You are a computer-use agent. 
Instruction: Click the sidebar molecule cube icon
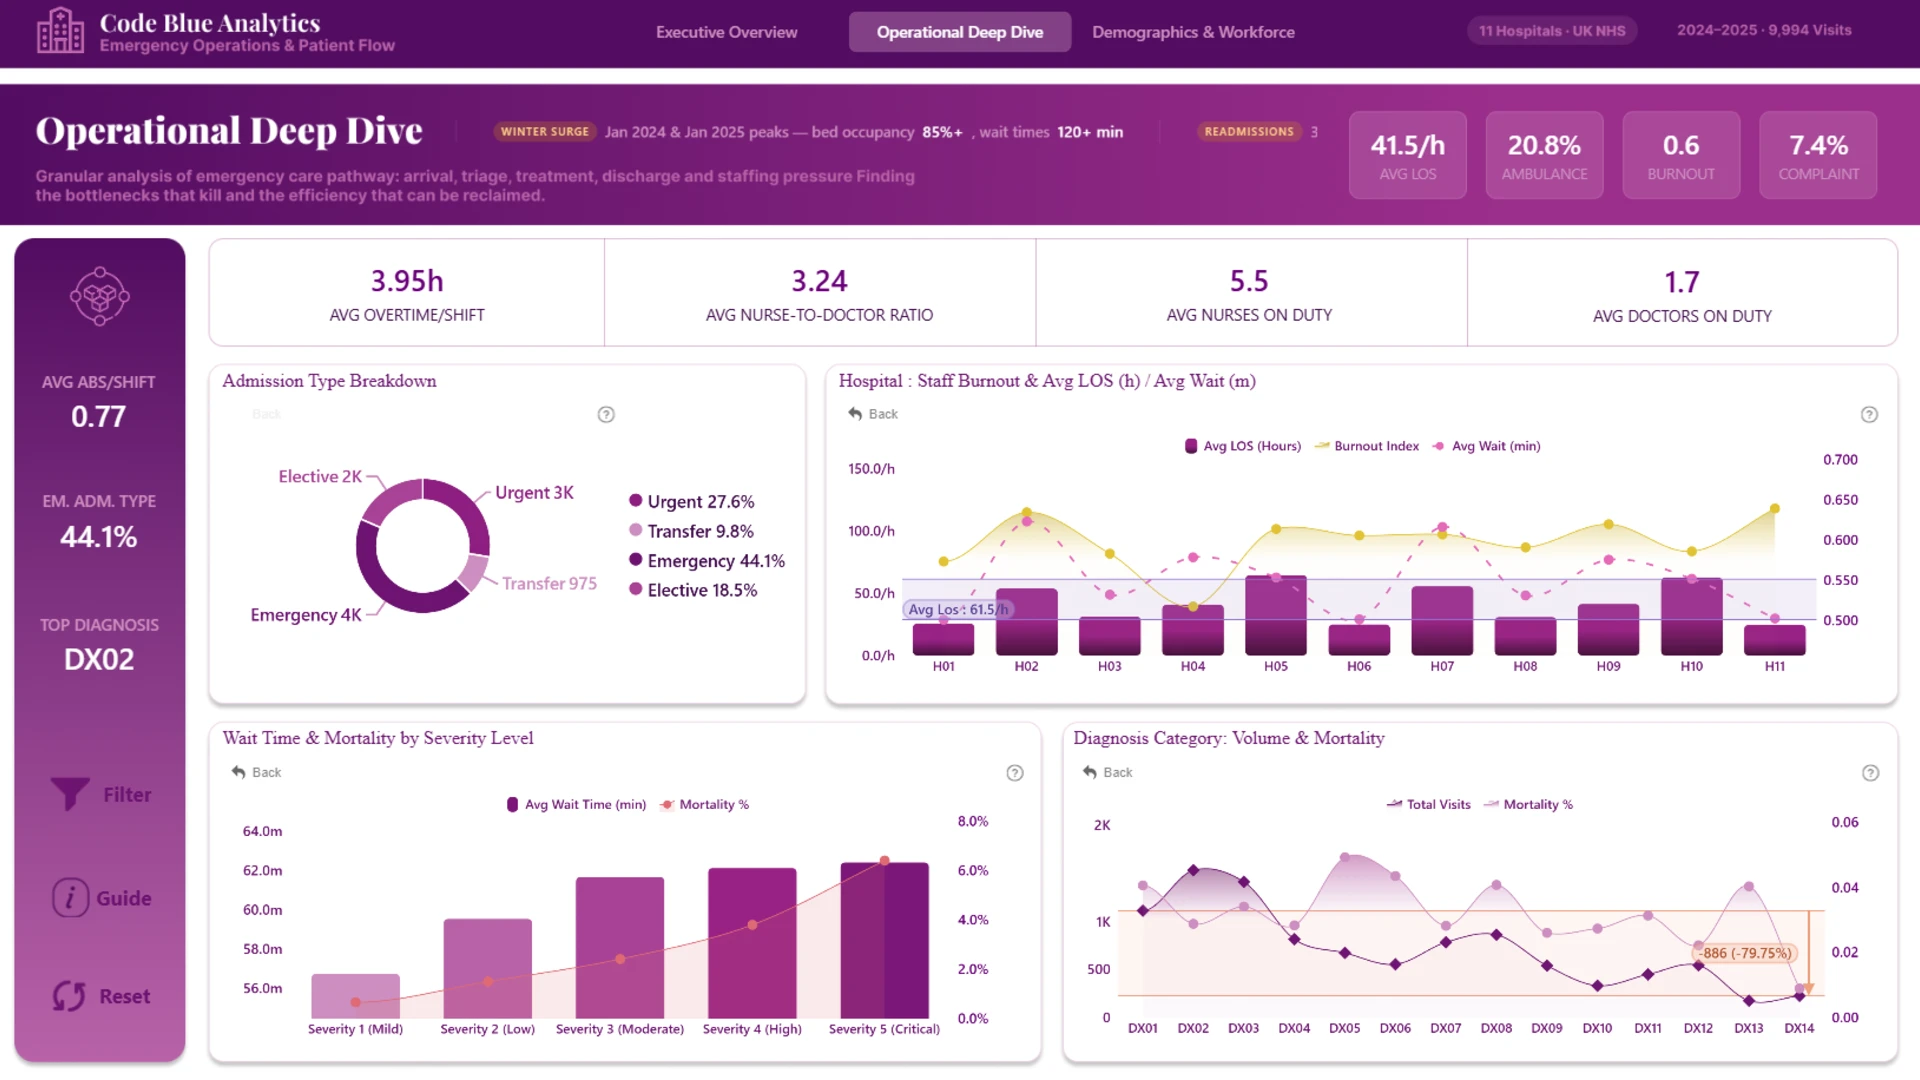pyautogui.click(x=99, y=296)
